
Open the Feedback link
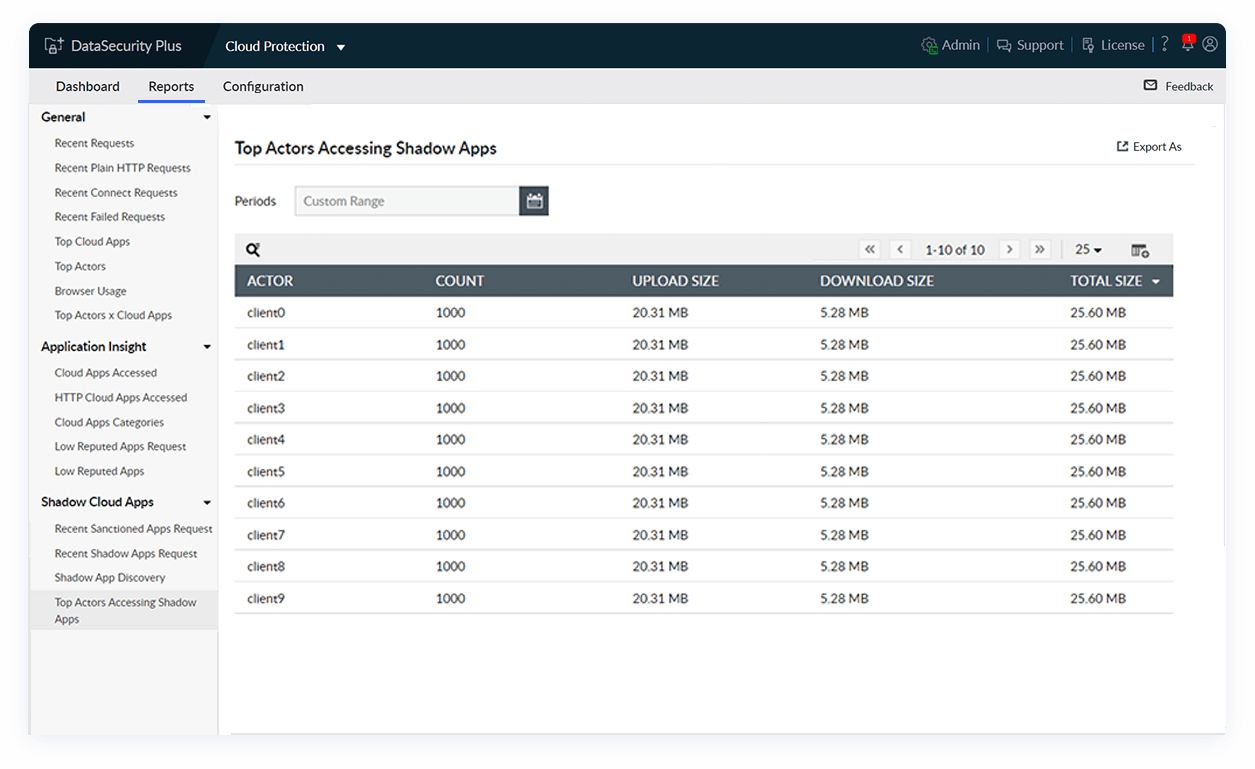(x=1178, y=87)
